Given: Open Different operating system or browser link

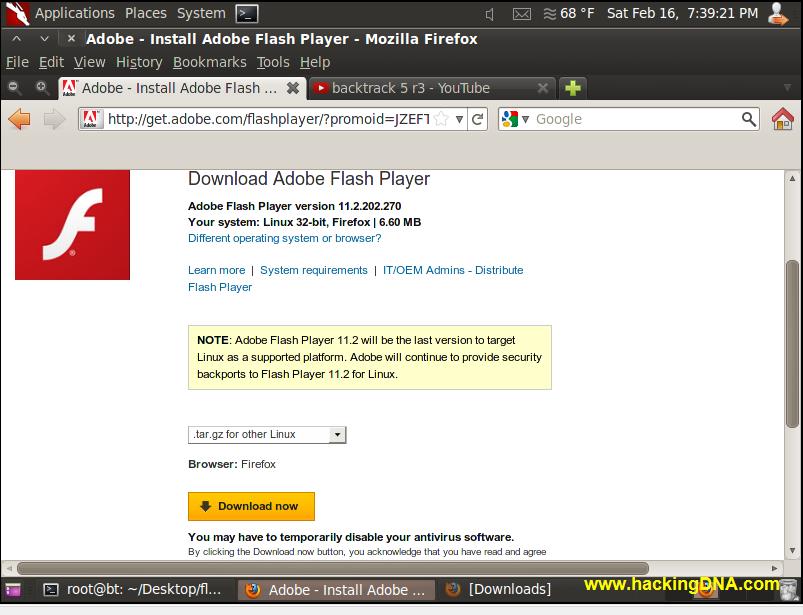Looking at the screenshot, I should point(285,238).
